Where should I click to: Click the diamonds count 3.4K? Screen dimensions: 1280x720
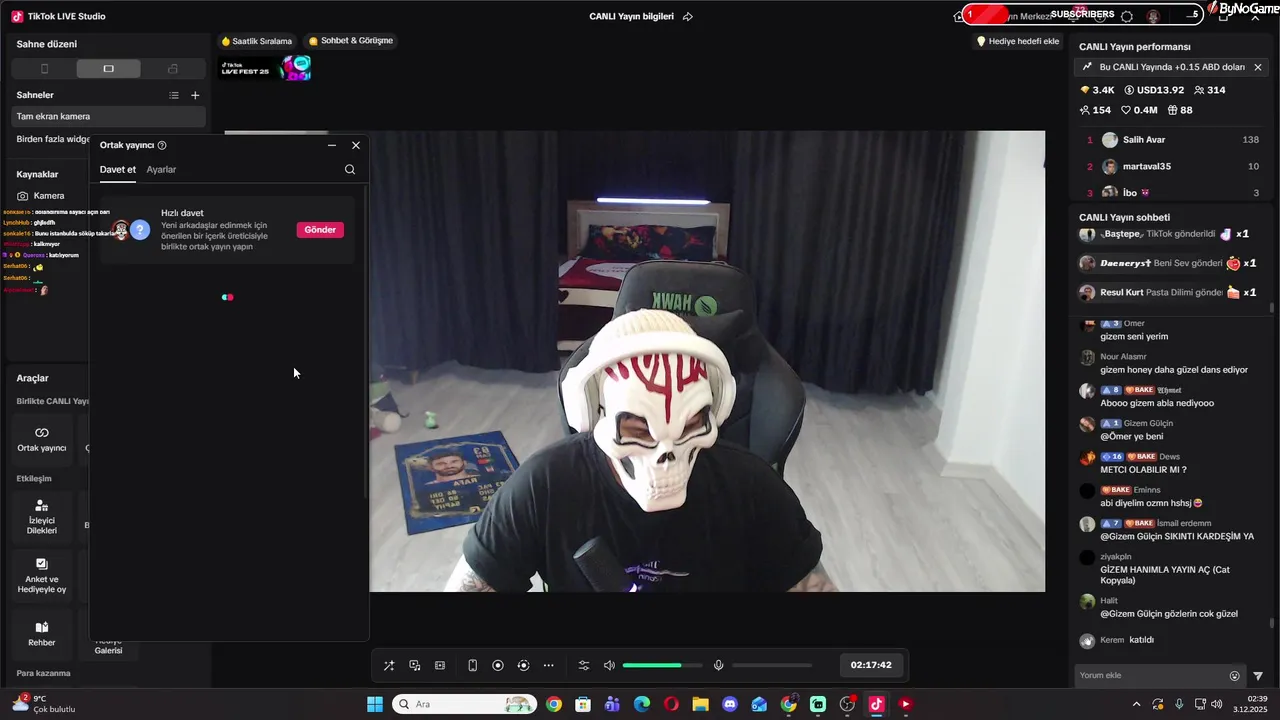coord(1097,90)
